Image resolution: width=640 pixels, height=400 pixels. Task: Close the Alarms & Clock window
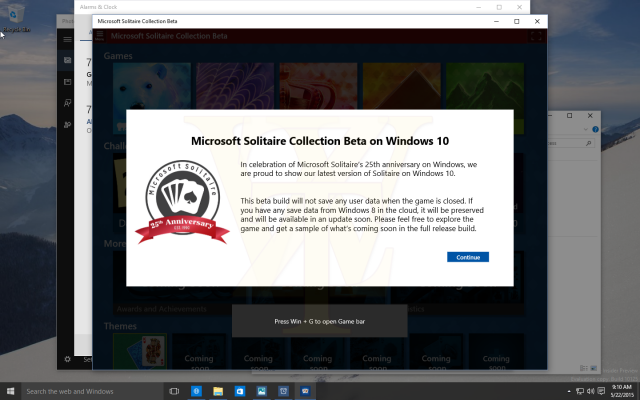[x=519, y=7]
